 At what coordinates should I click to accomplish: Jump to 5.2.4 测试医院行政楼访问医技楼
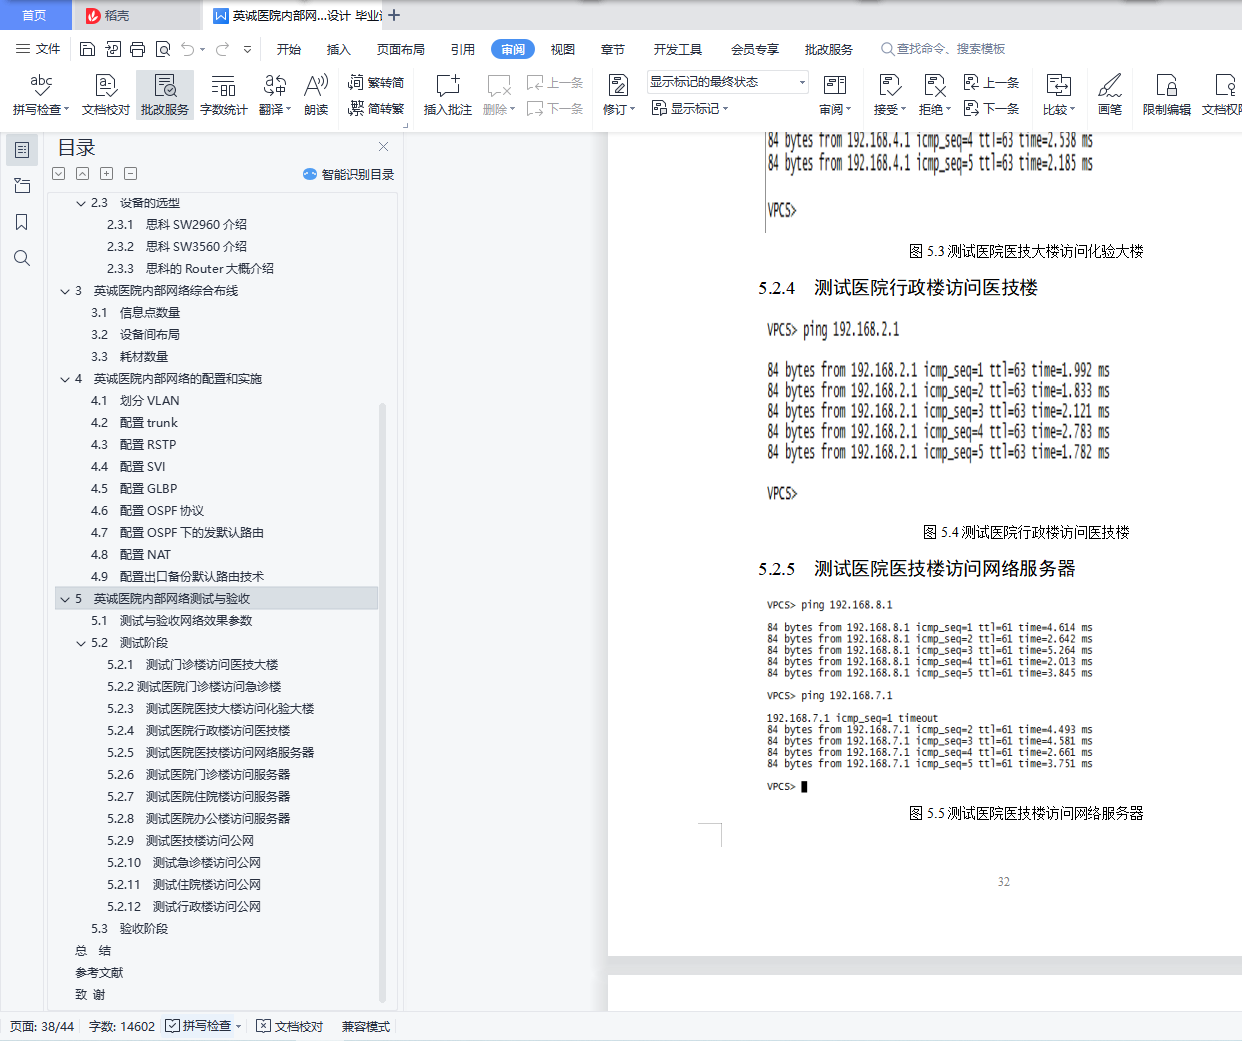(x=198, y=731)
